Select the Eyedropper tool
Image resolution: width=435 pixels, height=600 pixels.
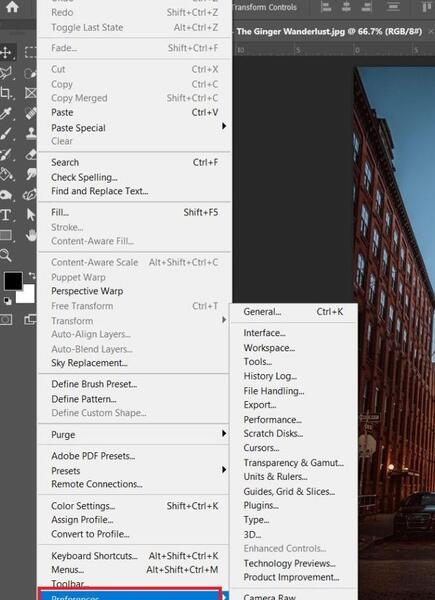[x=6, y=114]
